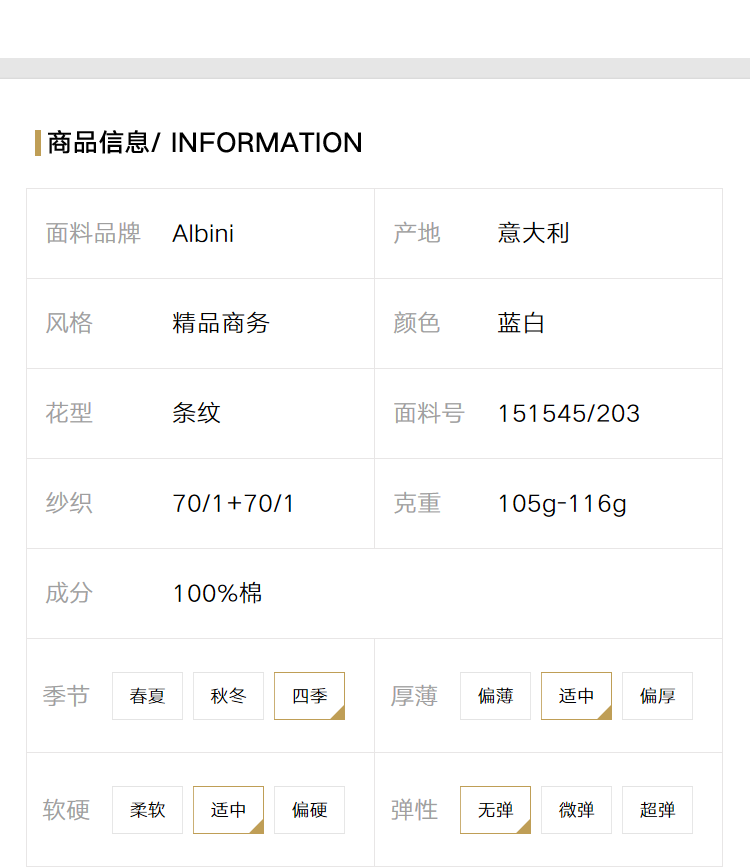
Task: Click the 100%棉 composition value
Action: point(217,593)
